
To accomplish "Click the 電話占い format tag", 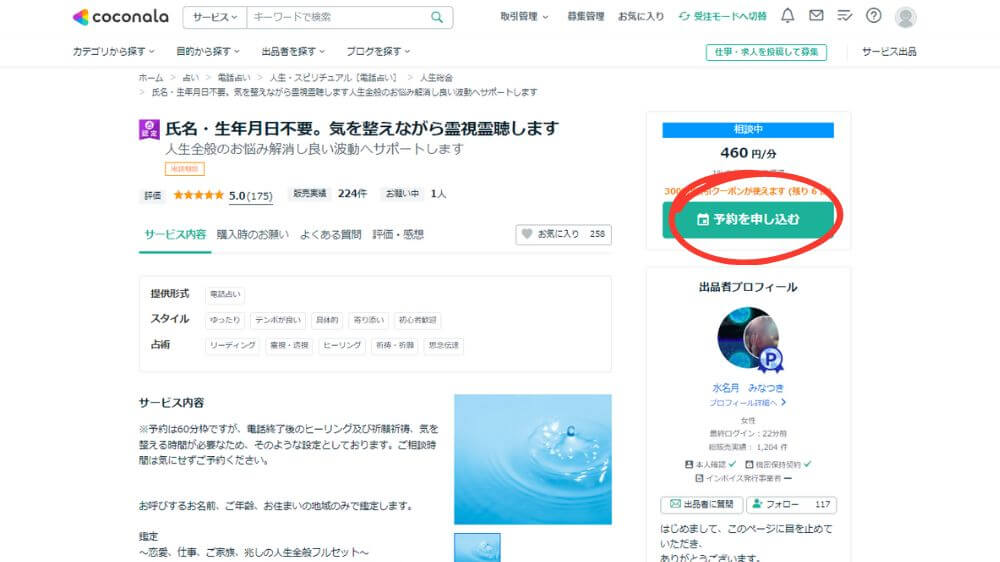I will click(x=225, y=294).
